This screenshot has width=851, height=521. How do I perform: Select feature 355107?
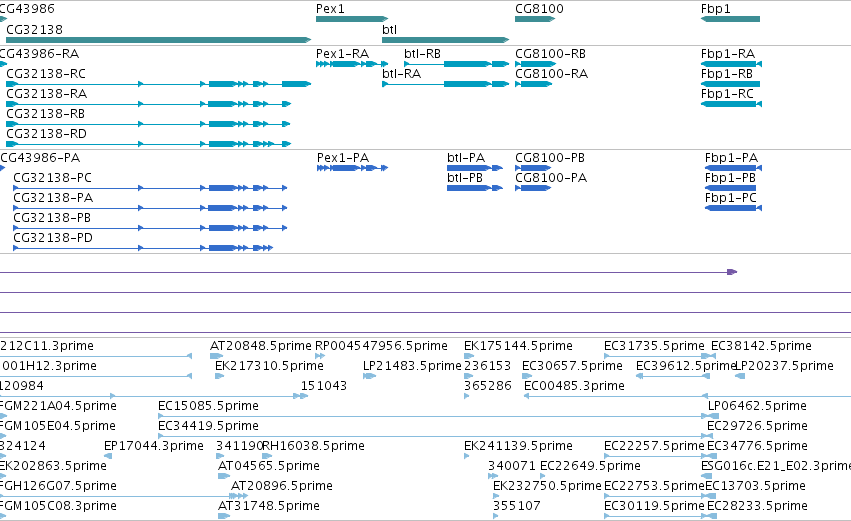click(x=517, y=506)
